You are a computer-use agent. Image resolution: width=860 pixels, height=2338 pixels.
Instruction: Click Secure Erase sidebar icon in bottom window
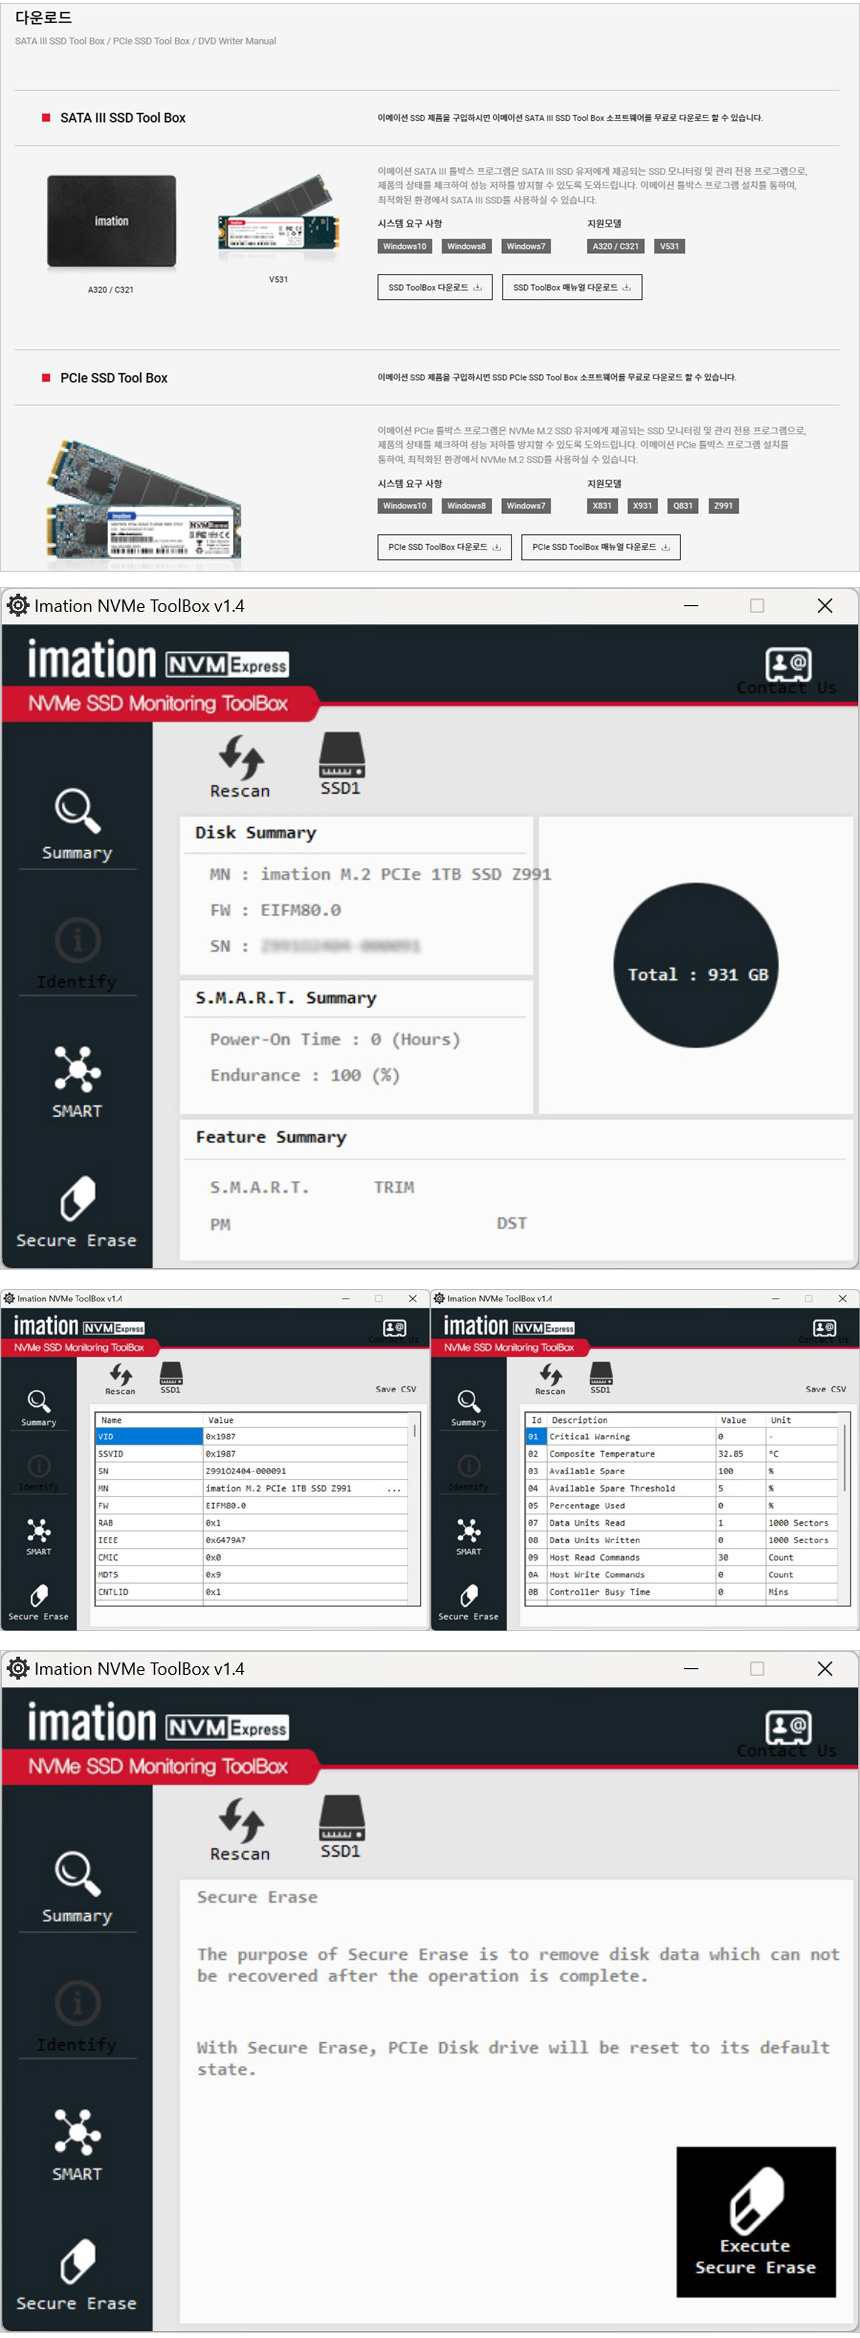click(77, 2261)
